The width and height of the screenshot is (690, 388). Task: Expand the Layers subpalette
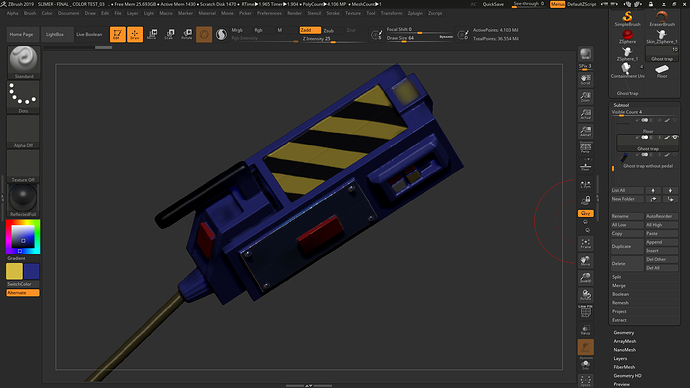coord(620,359)
